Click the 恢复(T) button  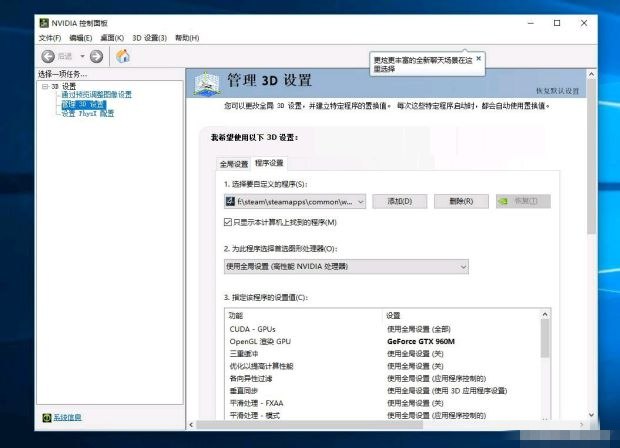pyautogui.click(x=523, y=201)
